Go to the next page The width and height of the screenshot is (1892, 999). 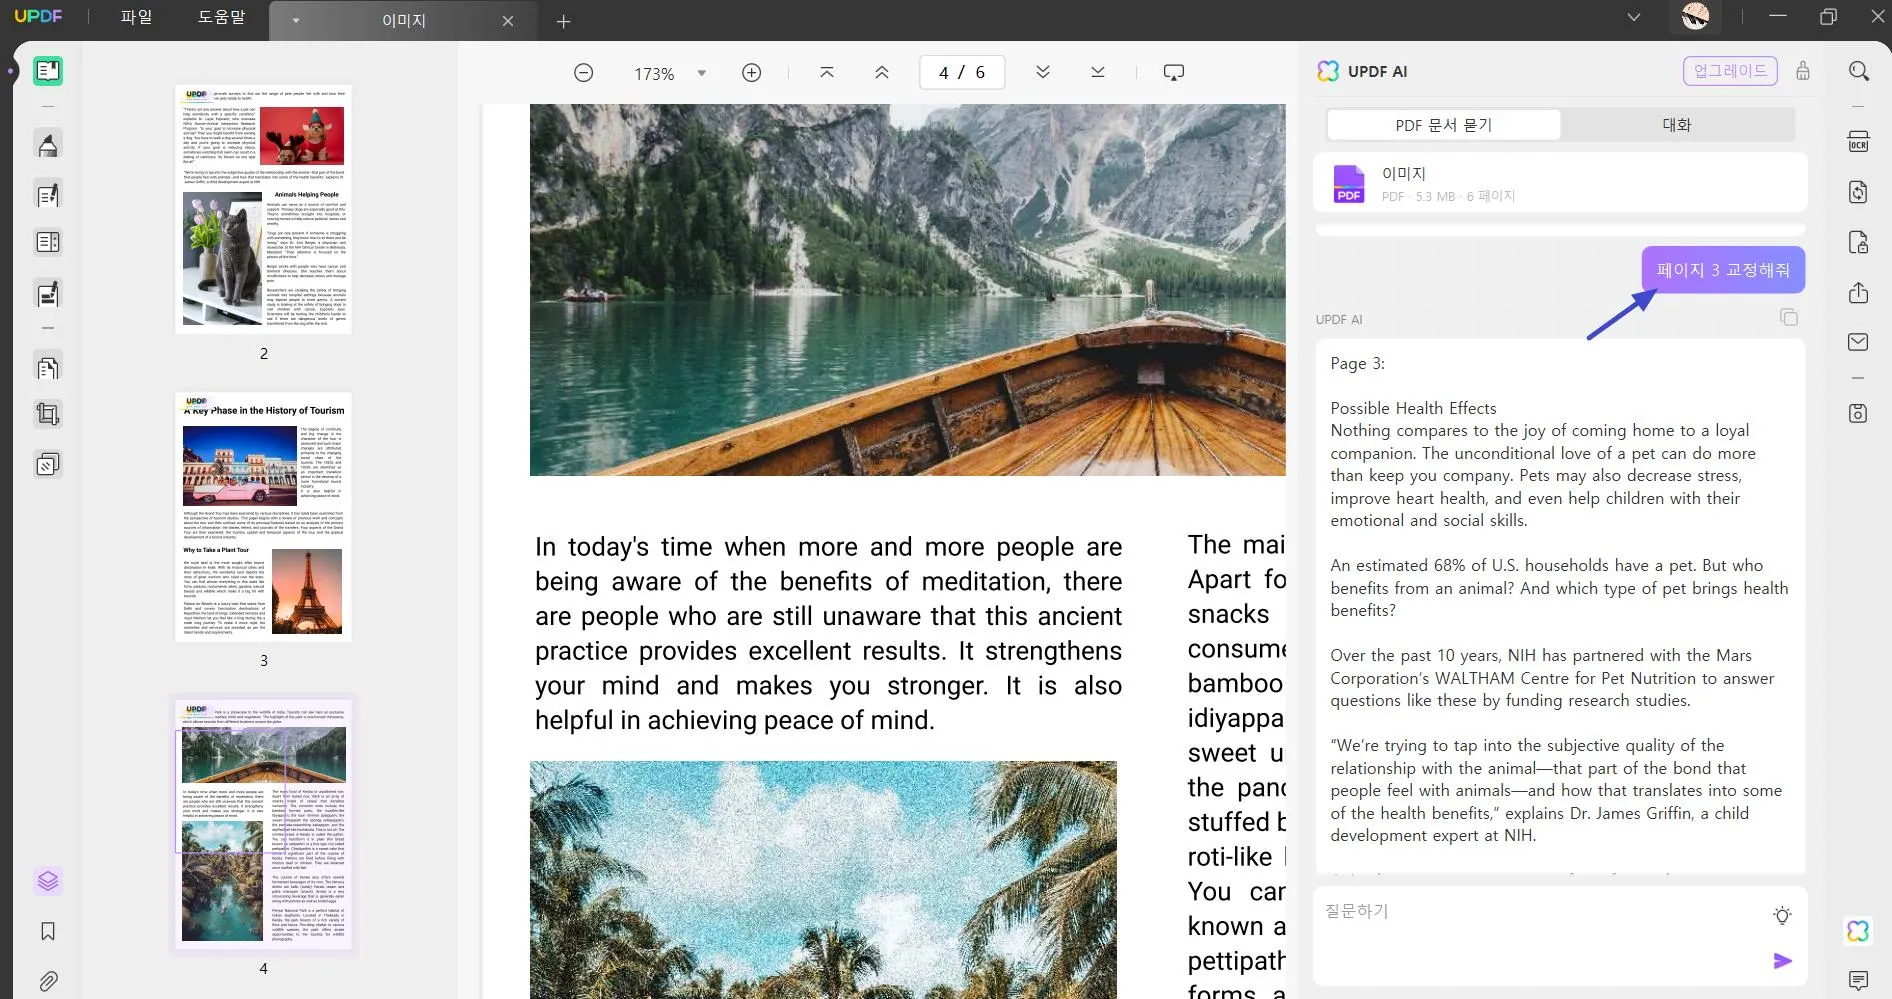(1043, 72)
